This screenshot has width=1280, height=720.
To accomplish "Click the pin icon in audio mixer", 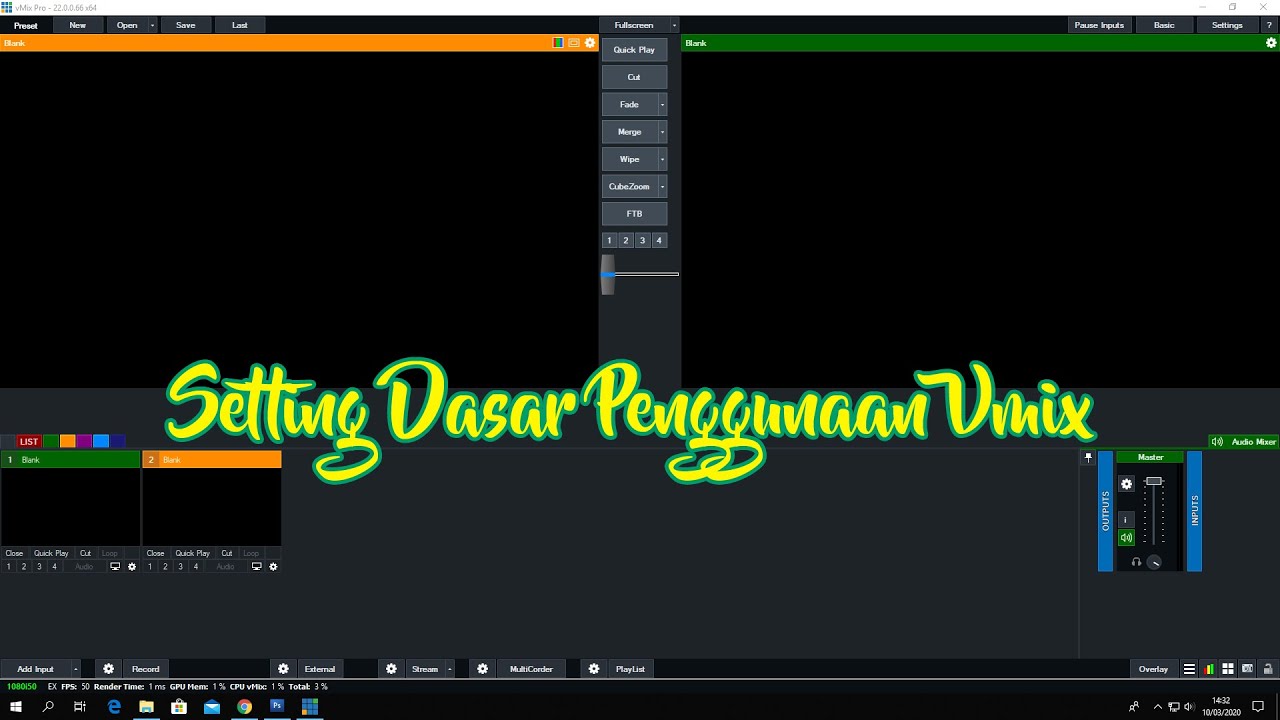I will coord(1089,457).
